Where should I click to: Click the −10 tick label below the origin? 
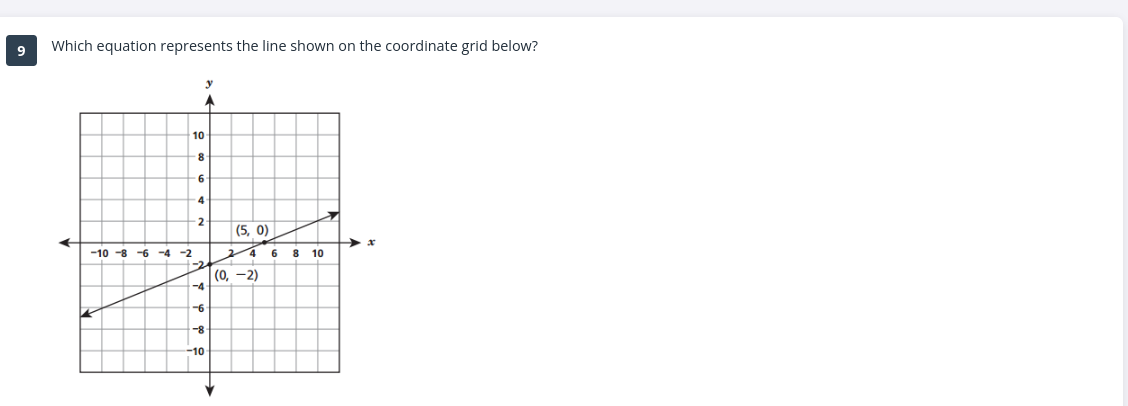click(197, 351)
